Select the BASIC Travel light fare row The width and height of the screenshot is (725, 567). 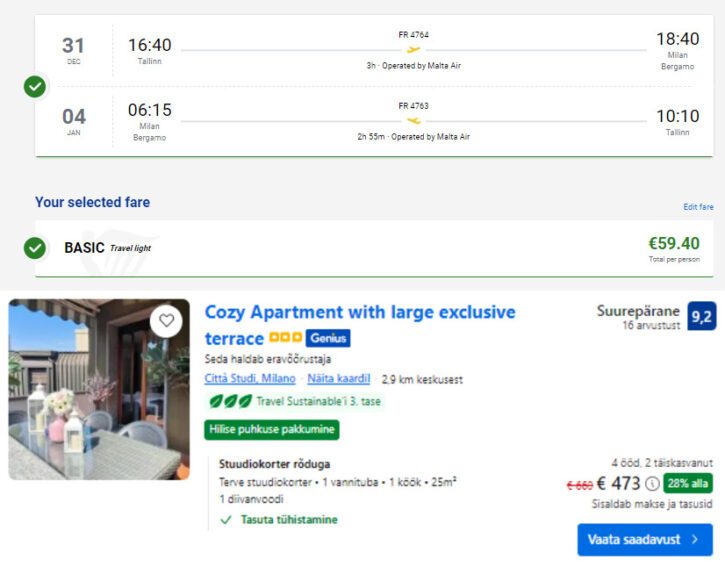(374, 248)
